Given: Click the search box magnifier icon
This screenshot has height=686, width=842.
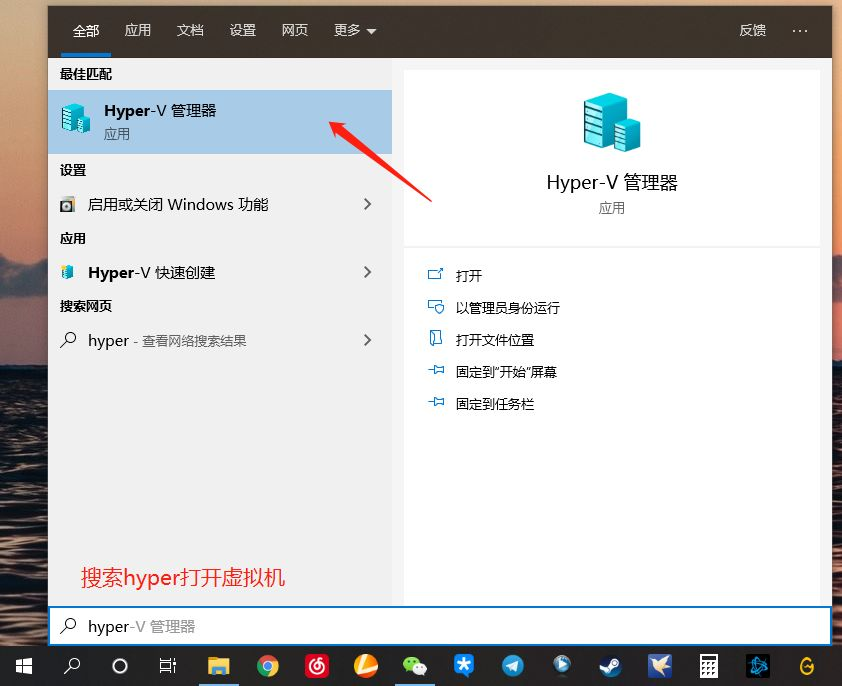Looking at the screenshot, I should click(68, 625).
